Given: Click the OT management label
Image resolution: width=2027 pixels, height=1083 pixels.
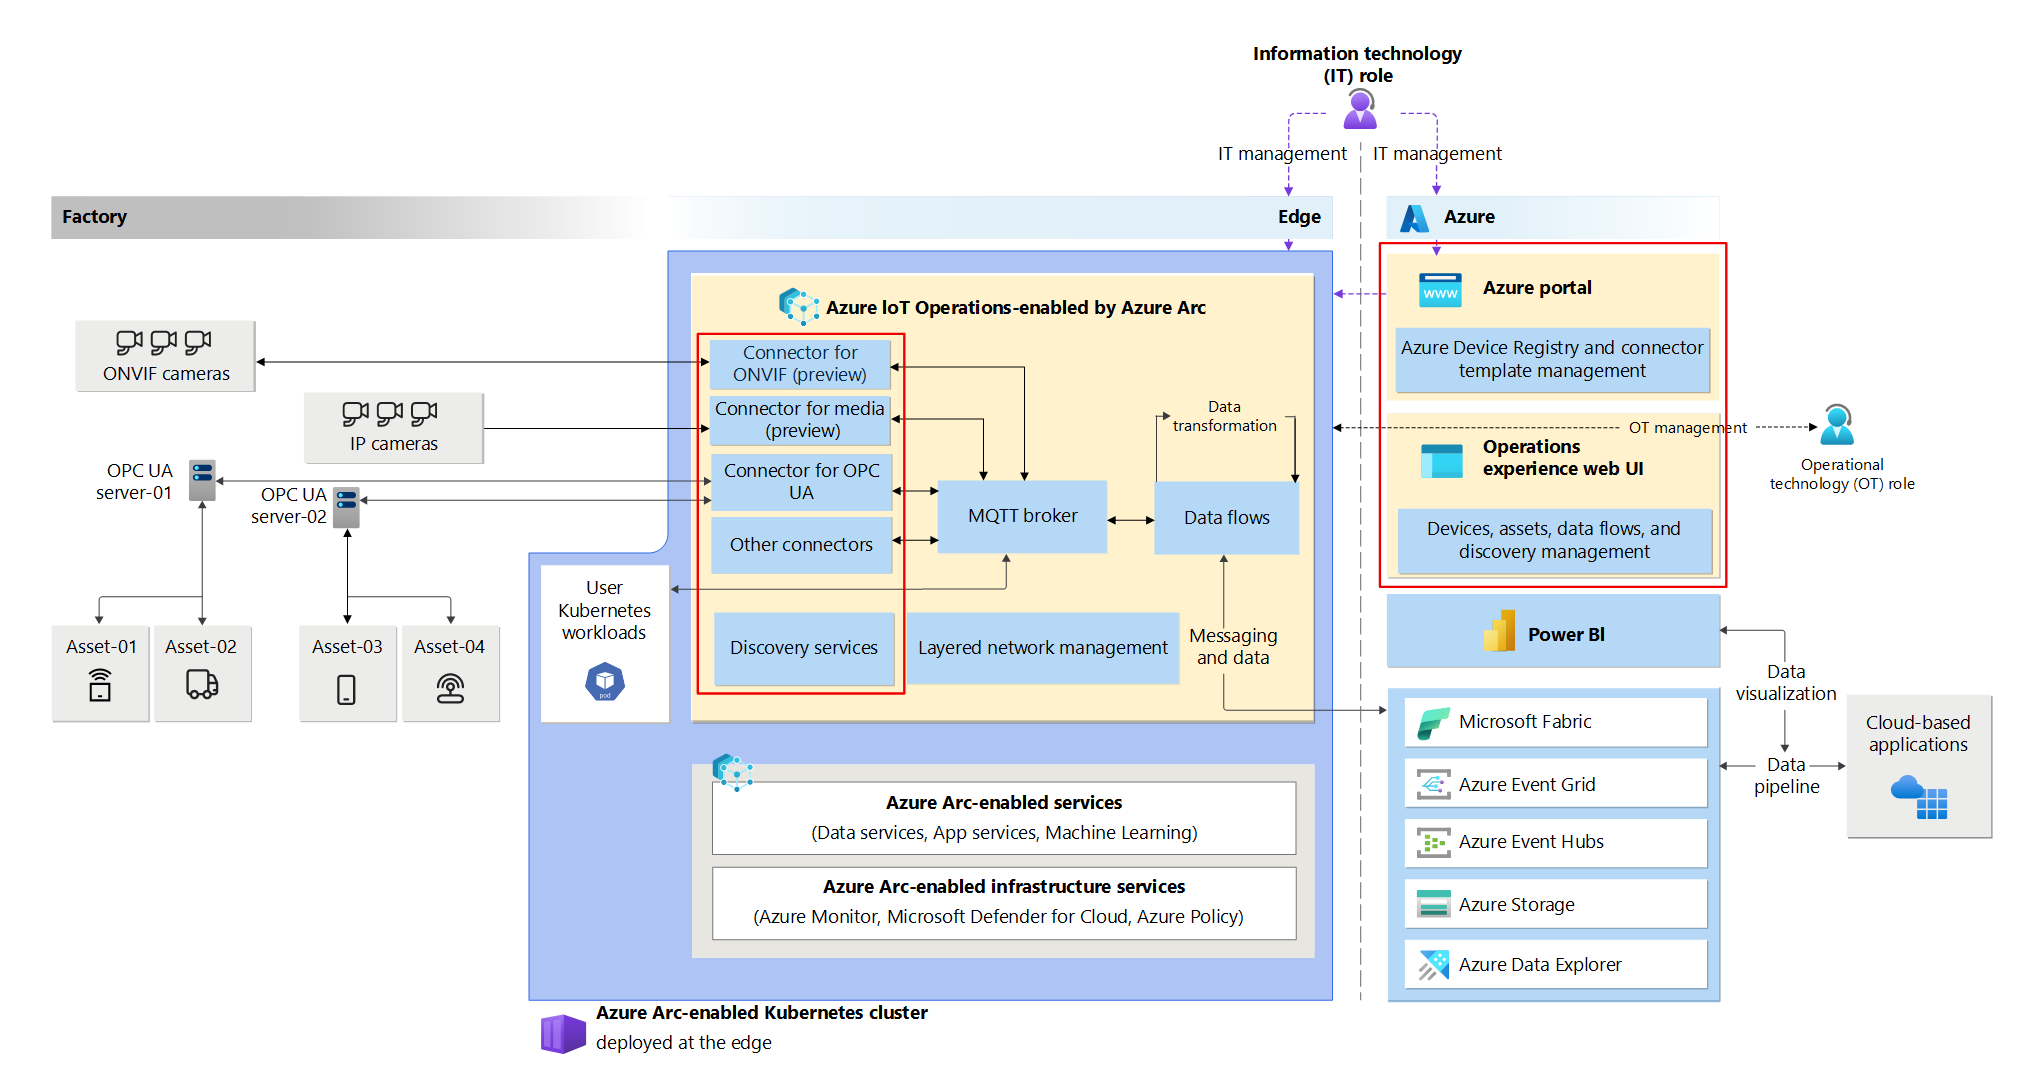Looking at the screenshot, I should [x=1687, y=428].
